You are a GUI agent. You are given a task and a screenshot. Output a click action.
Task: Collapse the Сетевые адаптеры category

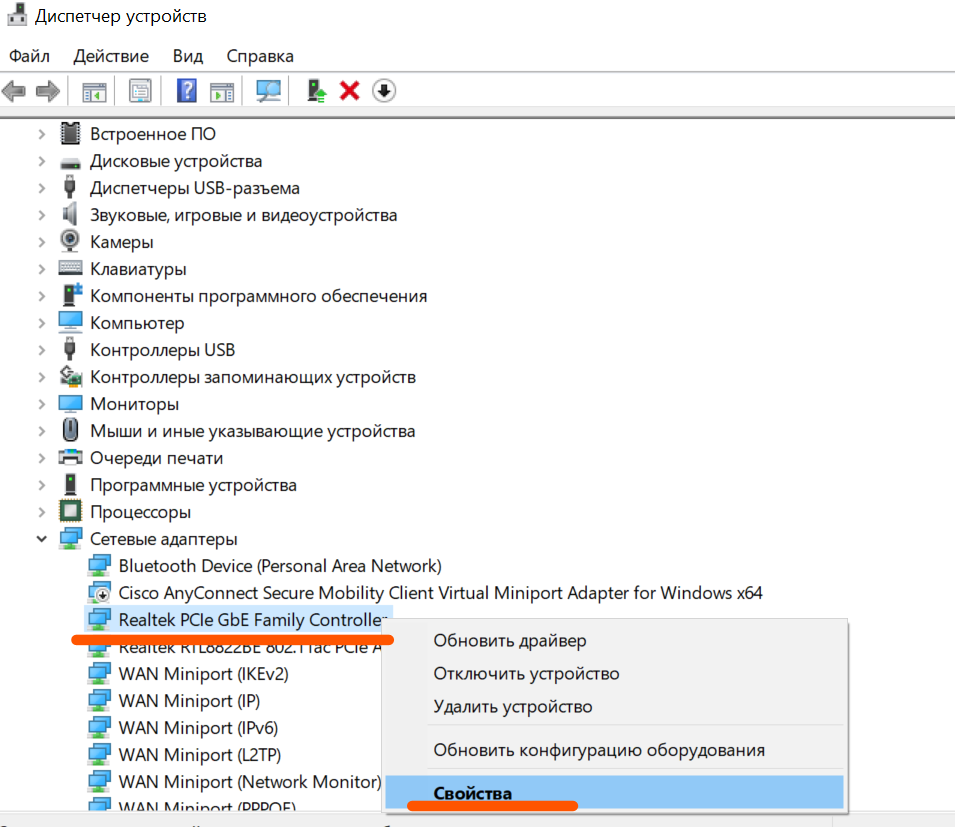point(41,539)
